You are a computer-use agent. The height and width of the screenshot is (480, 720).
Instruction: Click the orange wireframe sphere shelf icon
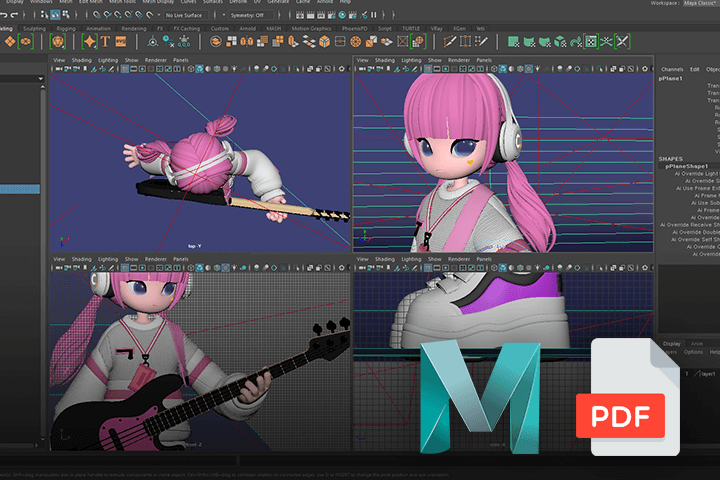point(355,42)
